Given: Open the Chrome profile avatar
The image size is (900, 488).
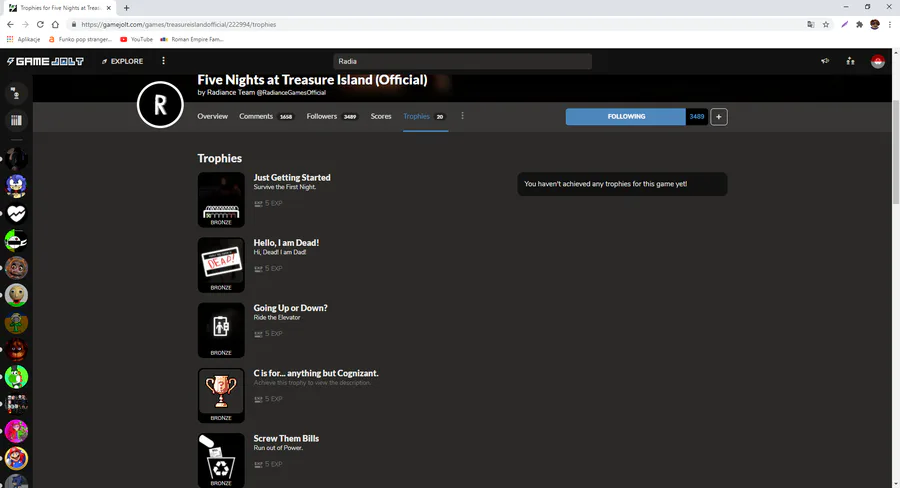Looking at the screenshot, I should [875, 25].
